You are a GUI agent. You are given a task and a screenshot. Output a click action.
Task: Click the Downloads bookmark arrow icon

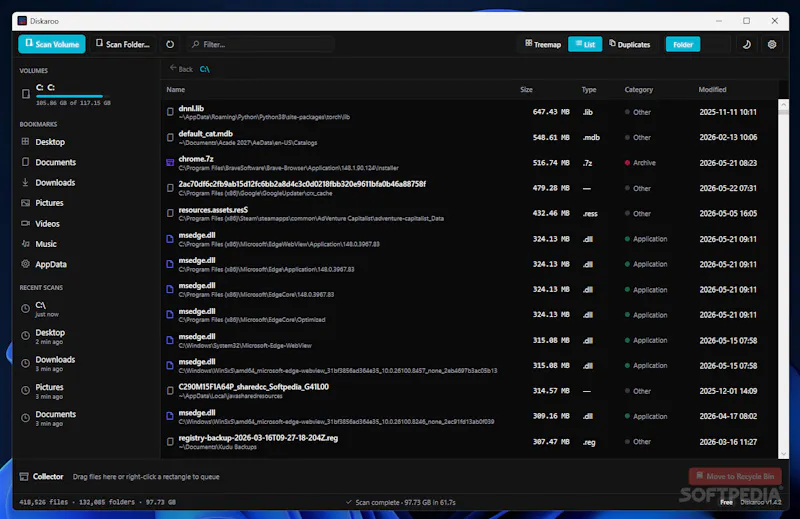click(25, 182)
